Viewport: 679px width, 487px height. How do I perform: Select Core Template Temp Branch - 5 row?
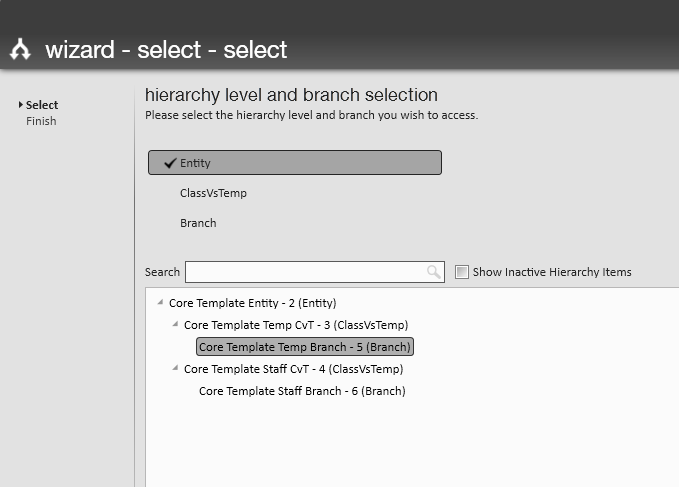pos(305,347)
